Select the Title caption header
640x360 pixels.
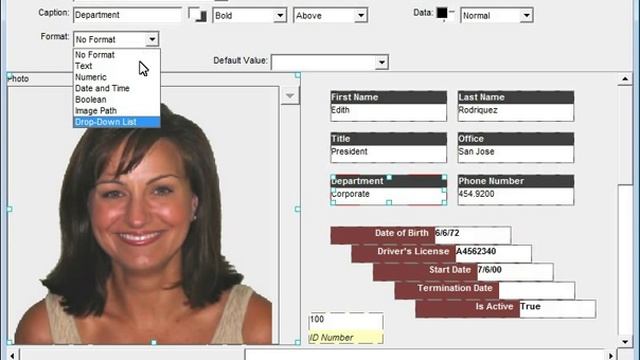[x=389, y=139]
